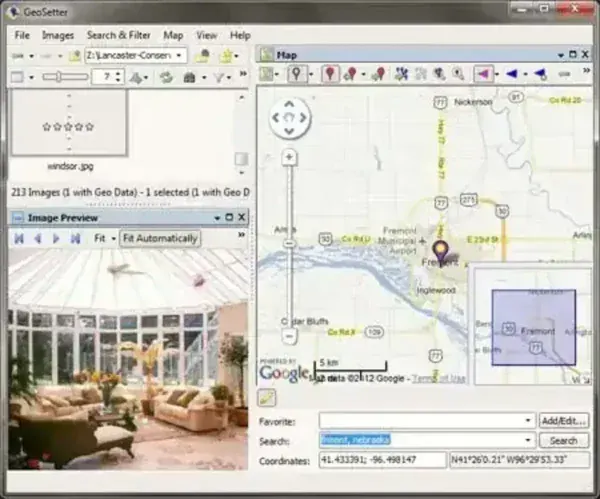600x499 pixels.
Task: Toggle the Fit Automatically button
Action: (x=160, y=238)
